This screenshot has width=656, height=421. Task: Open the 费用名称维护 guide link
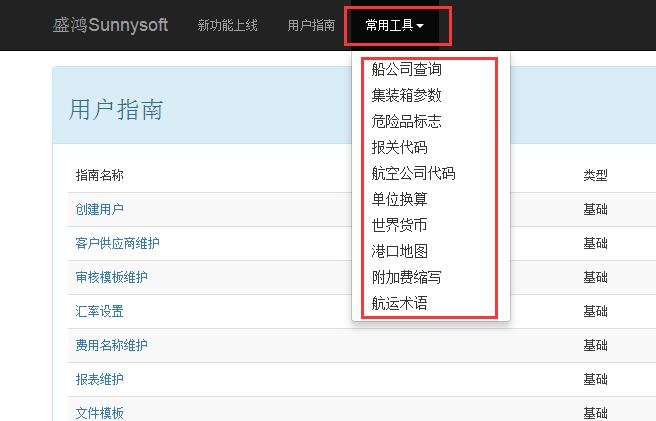(x=111, y=346)
